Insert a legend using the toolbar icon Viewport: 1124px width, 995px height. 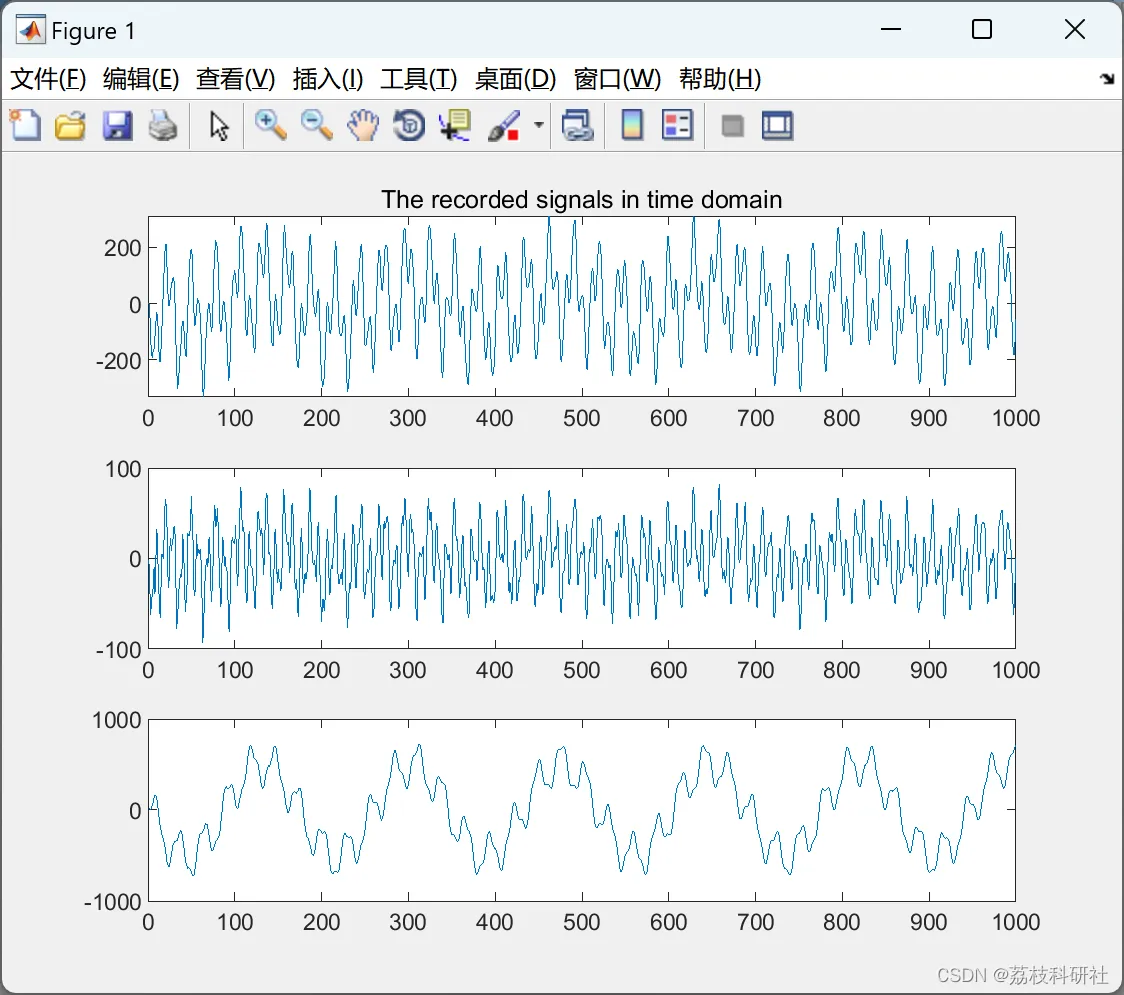677,126
